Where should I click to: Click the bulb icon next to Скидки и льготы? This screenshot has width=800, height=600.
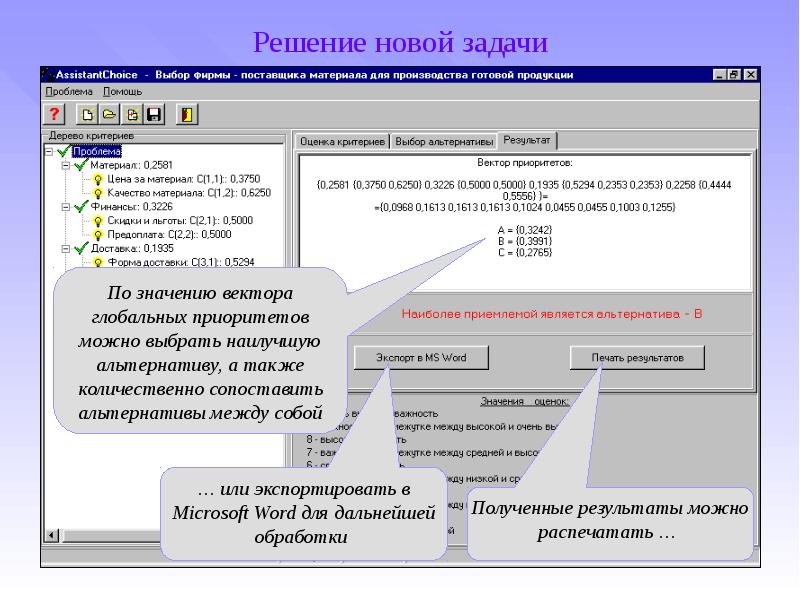(x=98, y=221)
